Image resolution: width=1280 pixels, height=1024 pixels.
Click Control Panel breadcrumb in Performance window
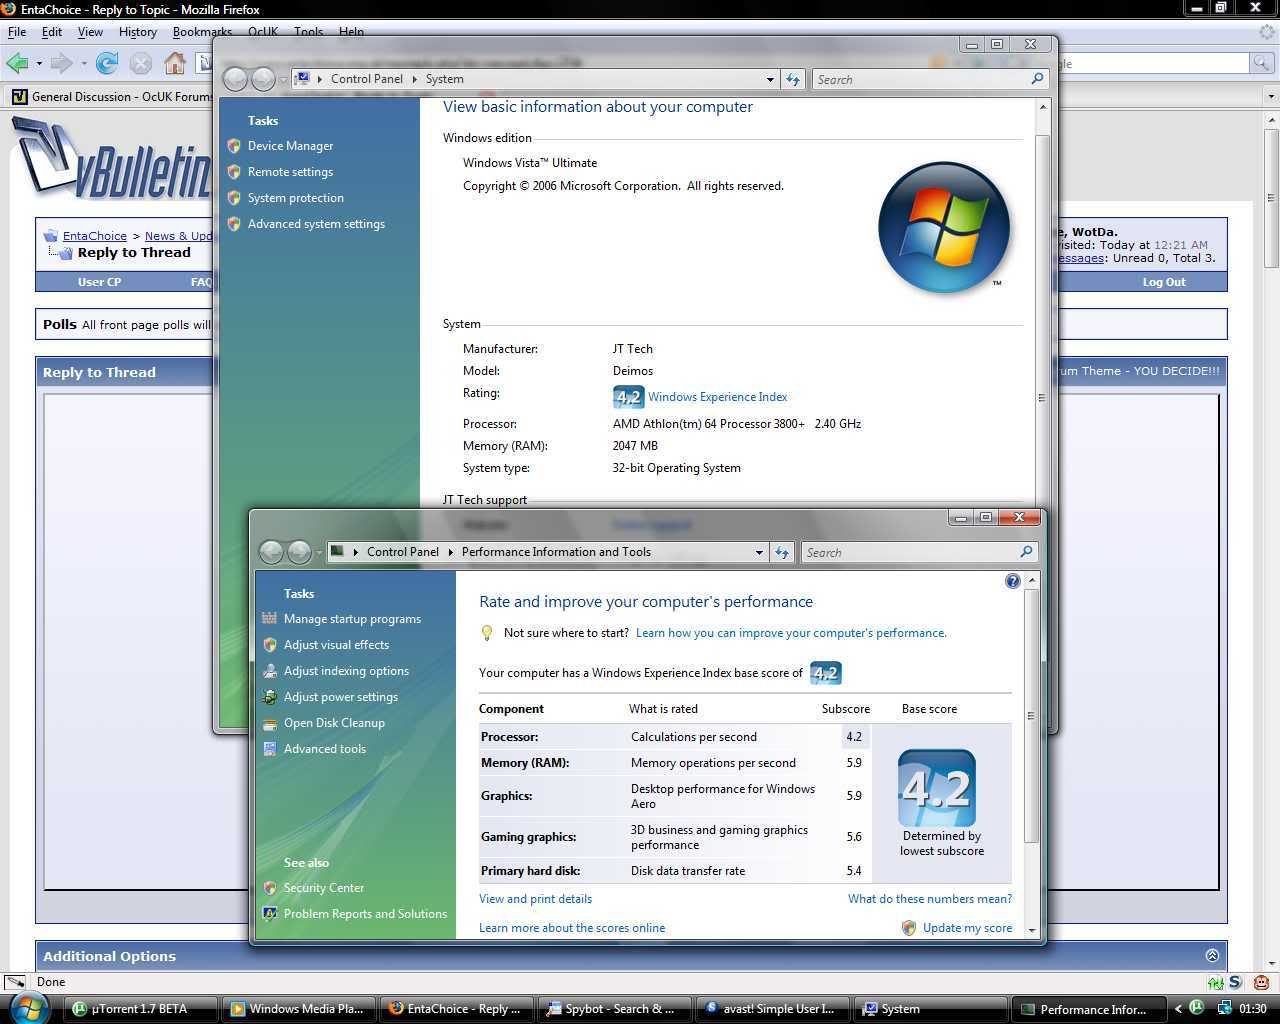tap(403, 552)
